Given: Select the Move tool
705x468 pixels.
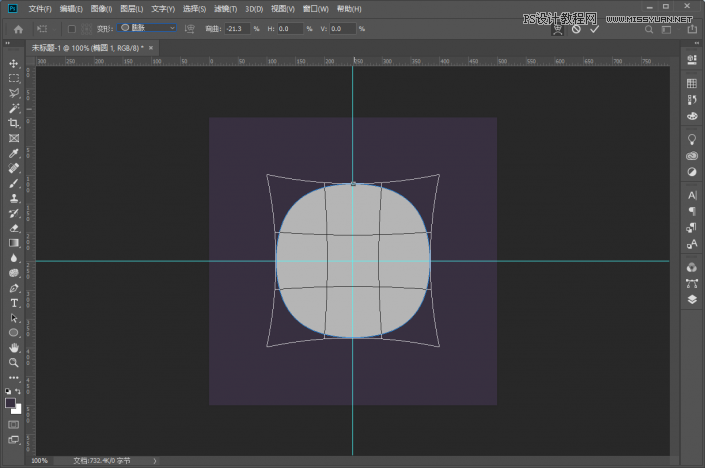Looking at the screenshot, I should 13,63.
